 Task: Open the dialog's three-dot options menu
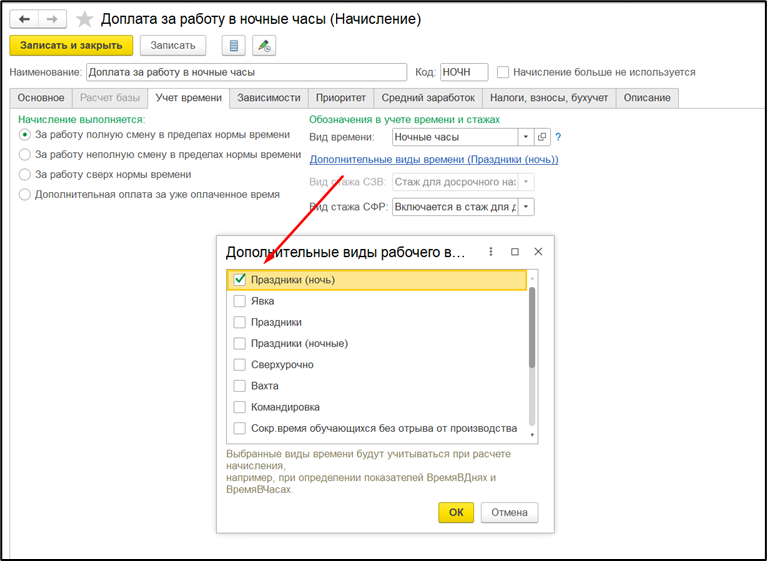[490, 252]
